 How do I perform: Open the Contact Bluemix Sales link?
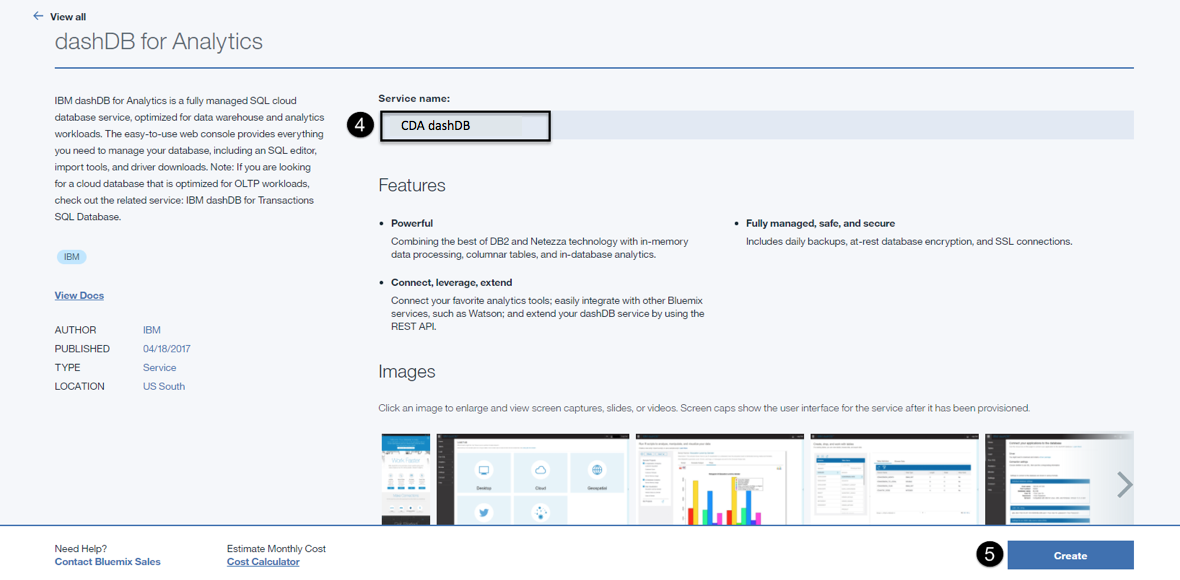point(108,562)
